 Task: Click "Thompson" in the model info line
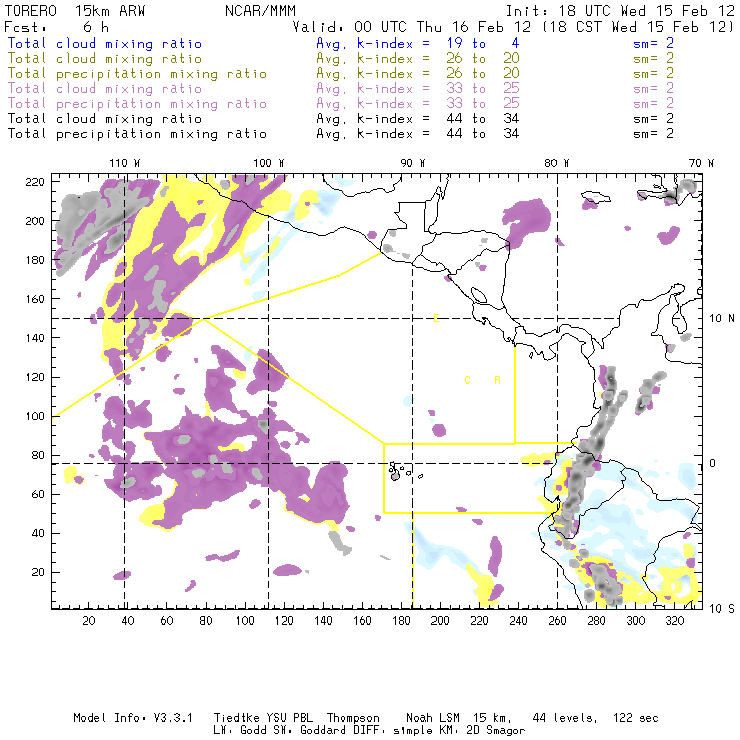[x=353, y=718]
